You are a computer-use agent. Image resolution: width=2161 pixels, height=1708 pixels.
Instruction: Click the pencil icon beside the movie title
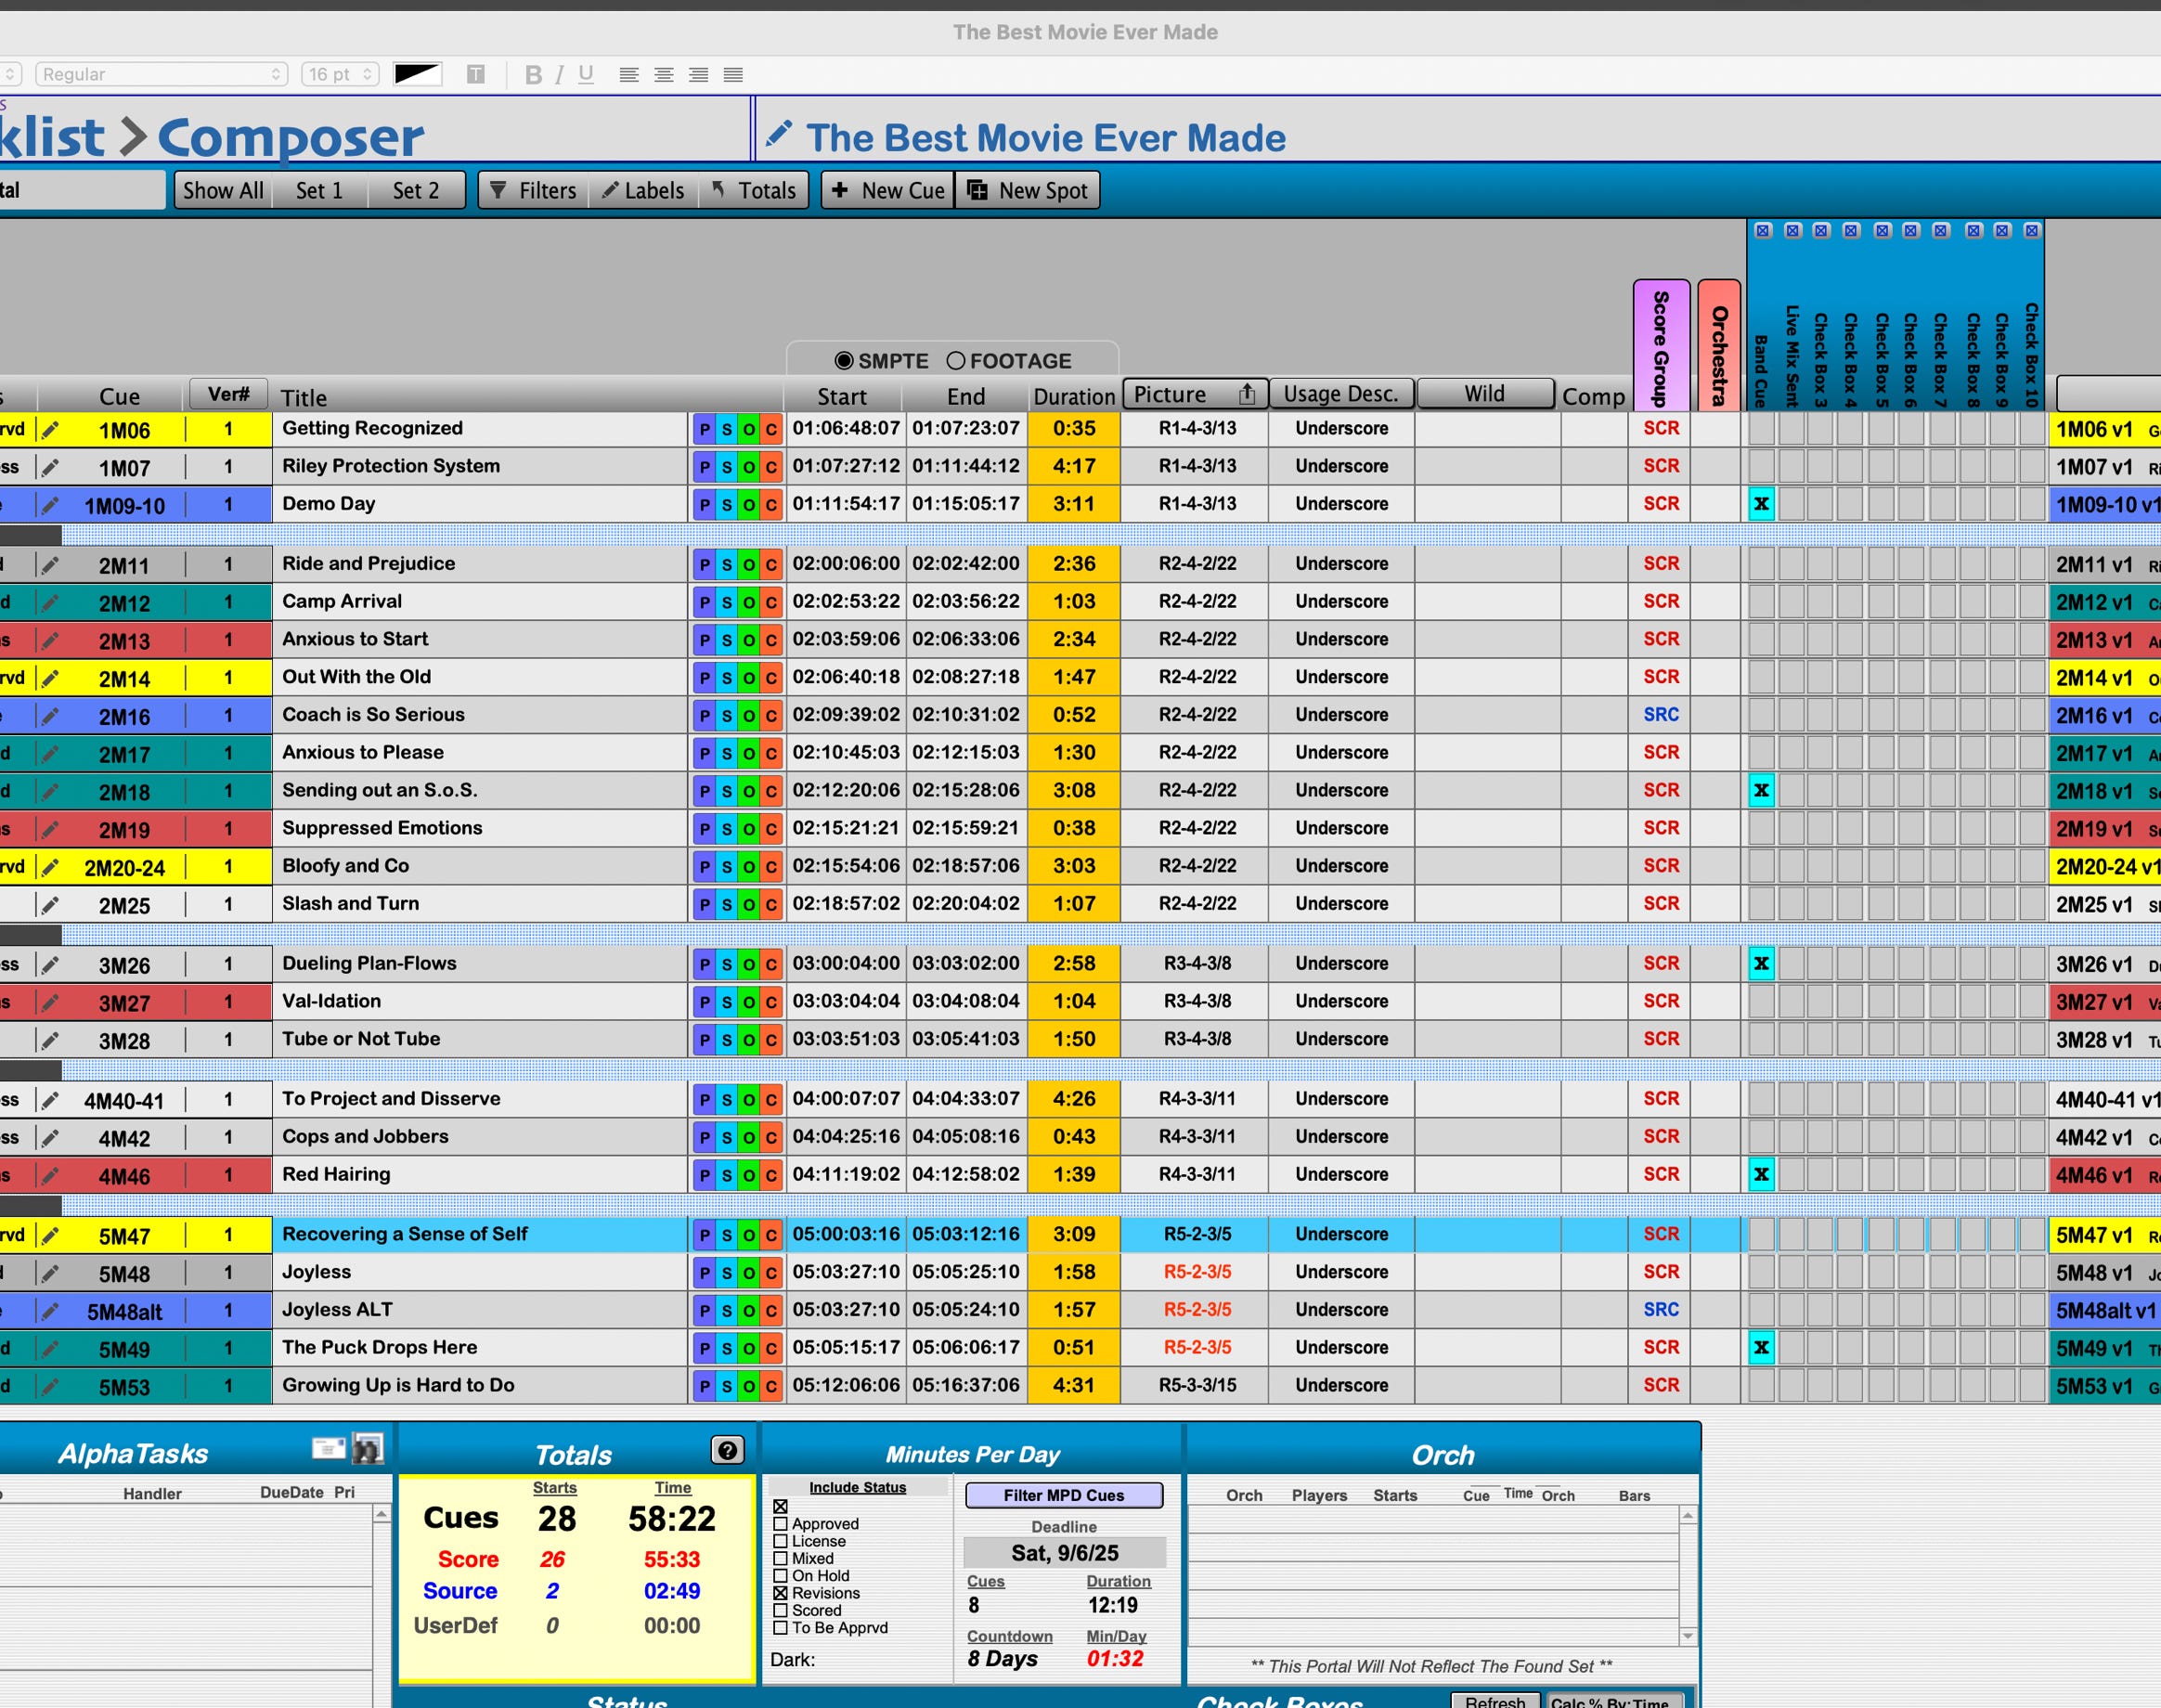(779, 135)
